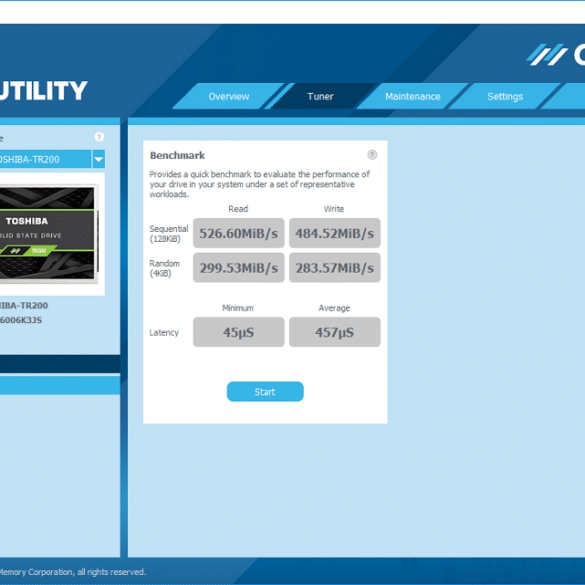The image size is (585, 585).
Task: Switch to the Tuner tab
Action: (320, 96)
